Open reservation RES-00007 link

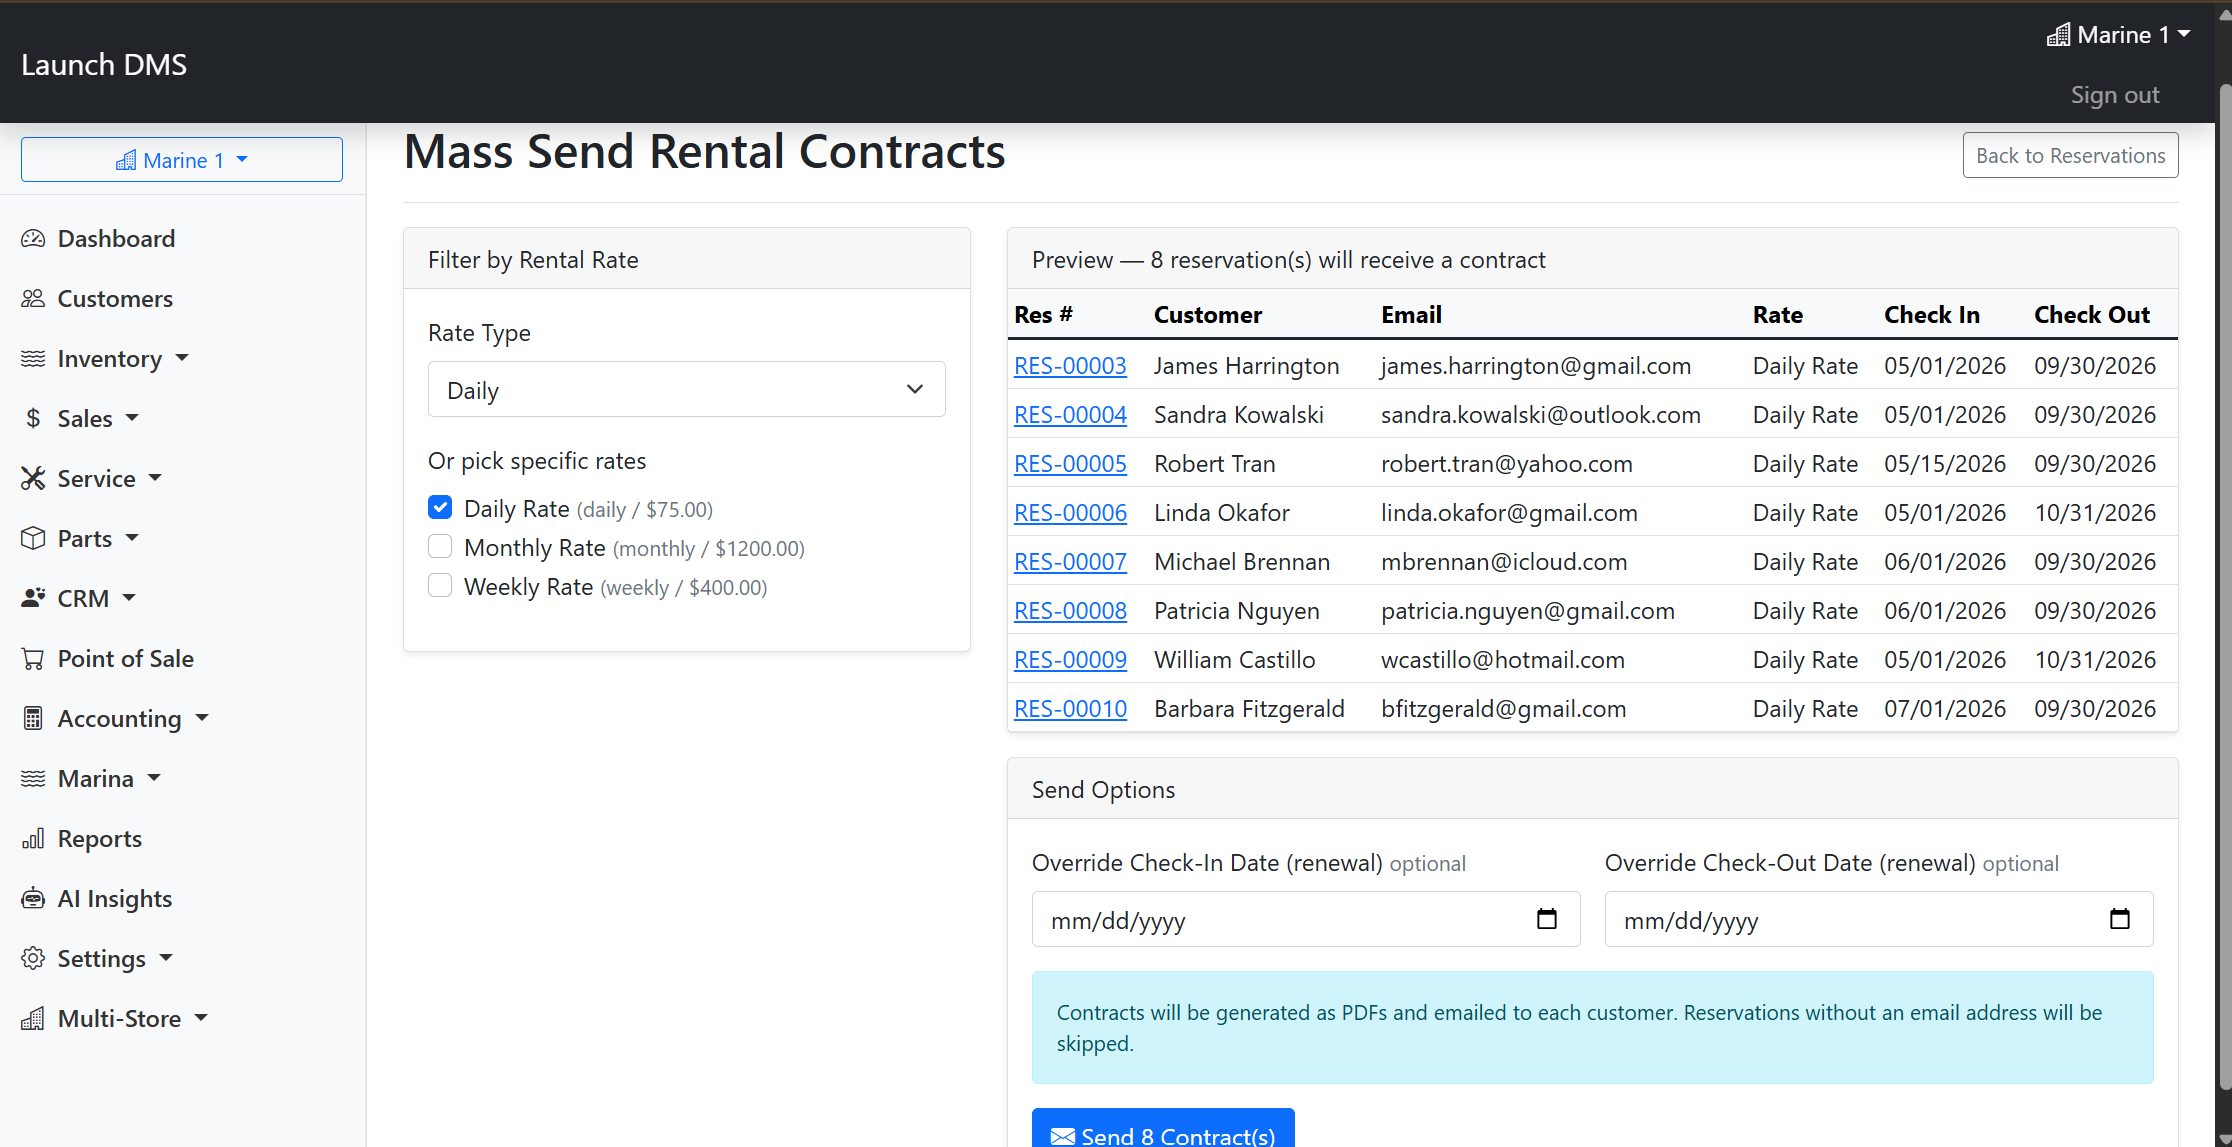(x=1070, y=562)
